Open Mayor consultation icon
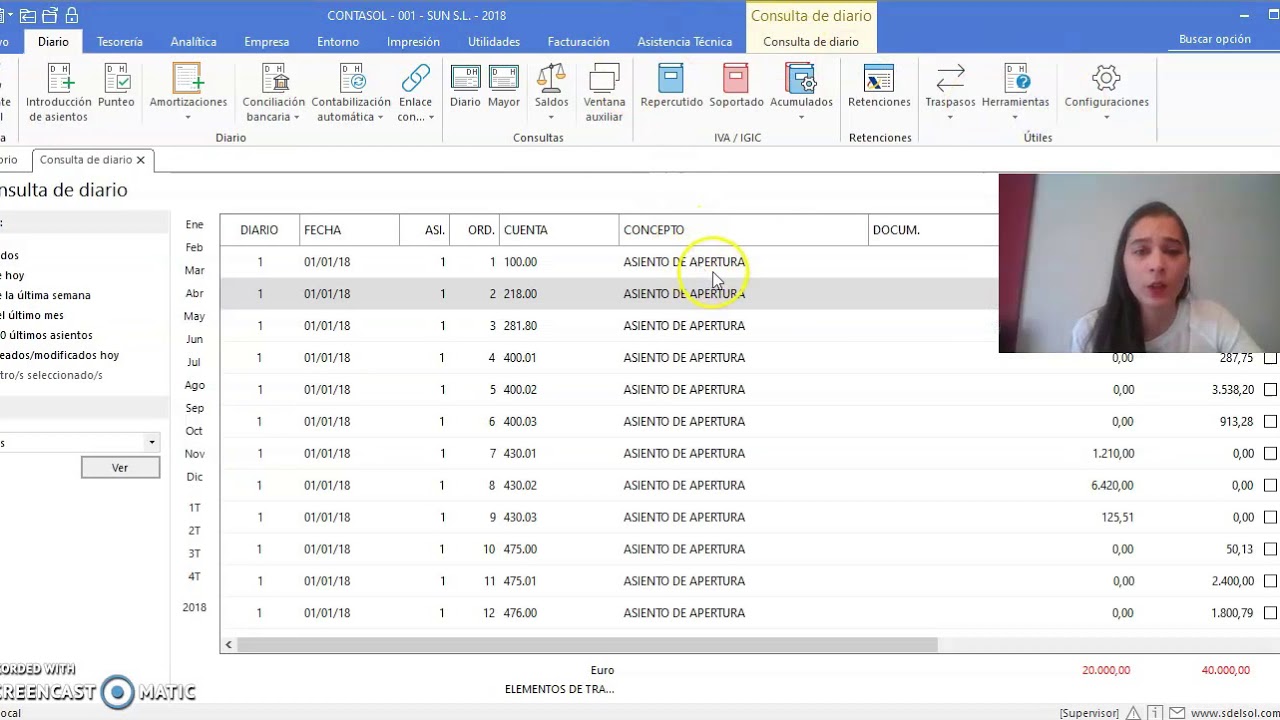 (x=504, y=86)
